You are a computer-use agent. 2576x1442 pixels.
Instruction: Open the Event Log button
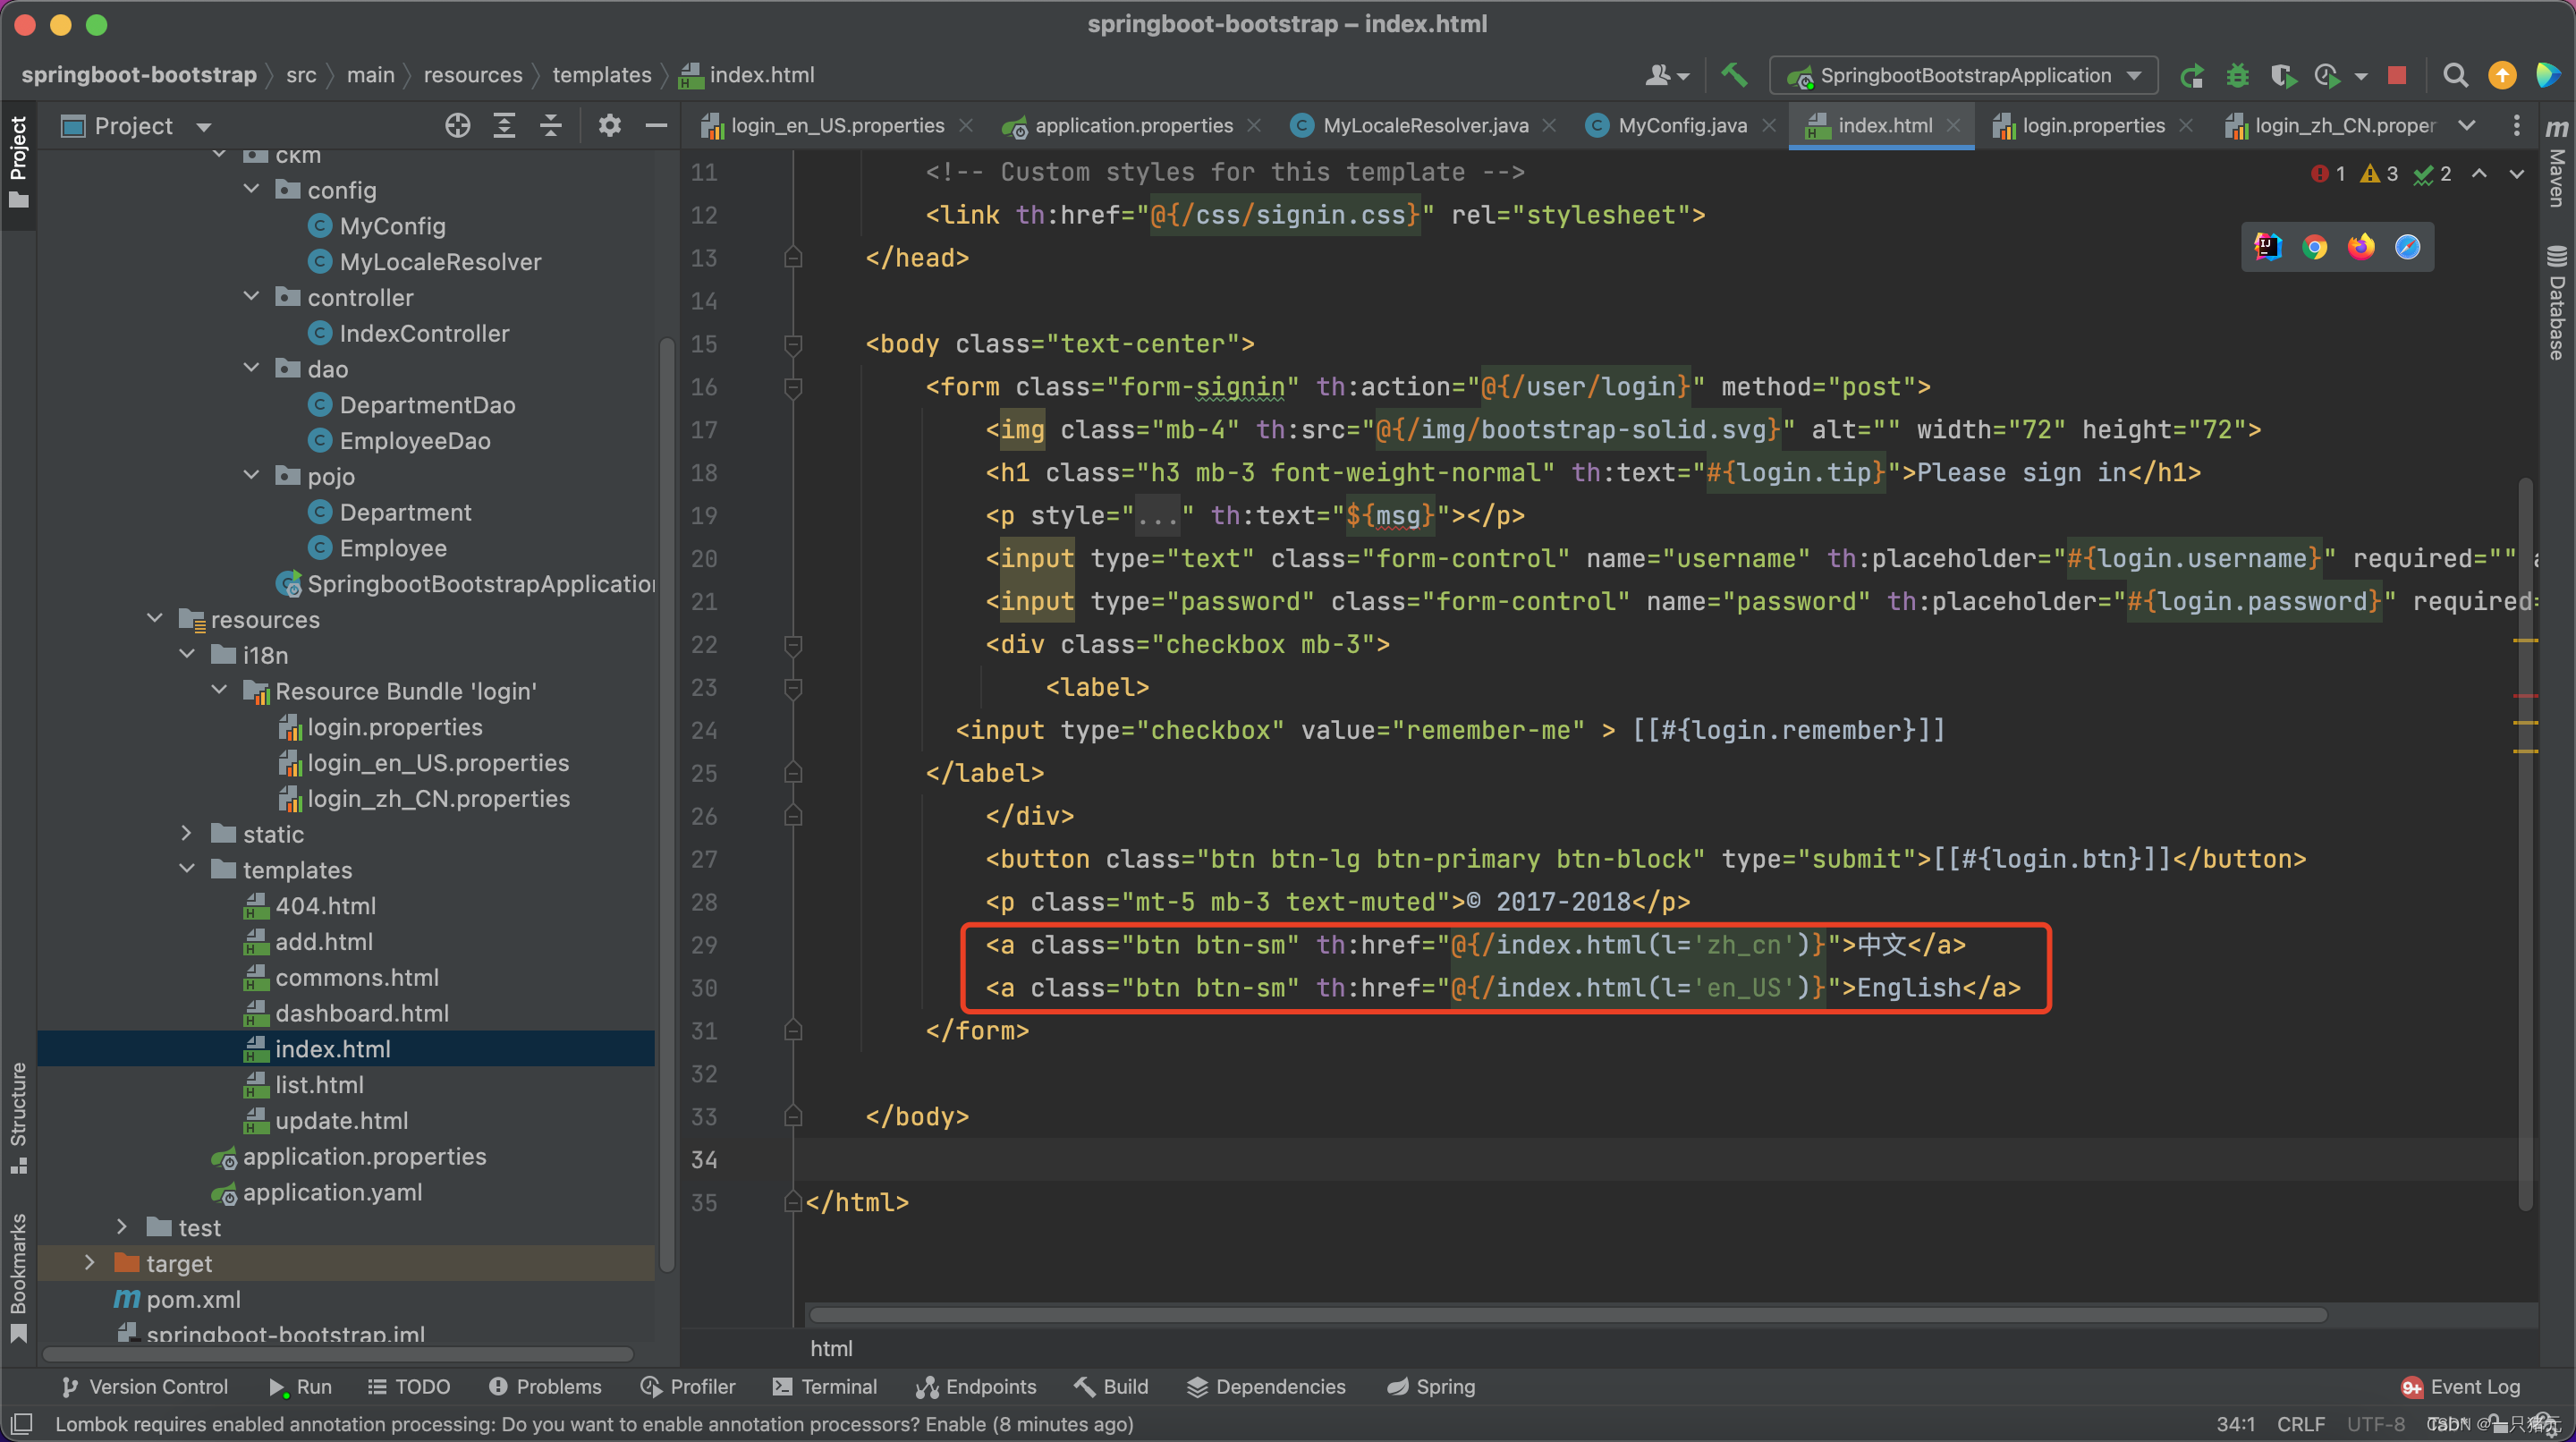tap(2461, 1386)
